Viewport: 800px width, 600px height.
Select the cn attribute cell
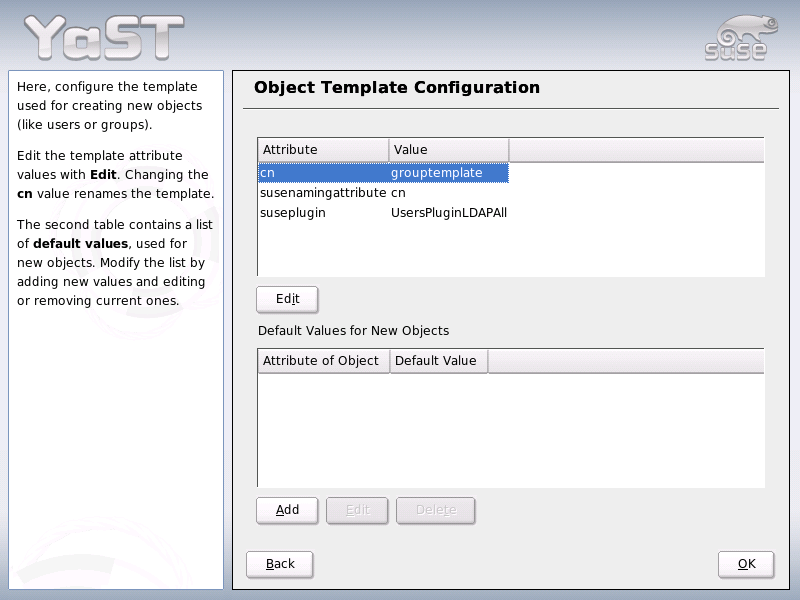pyautogui.click(x=323, y=173)
